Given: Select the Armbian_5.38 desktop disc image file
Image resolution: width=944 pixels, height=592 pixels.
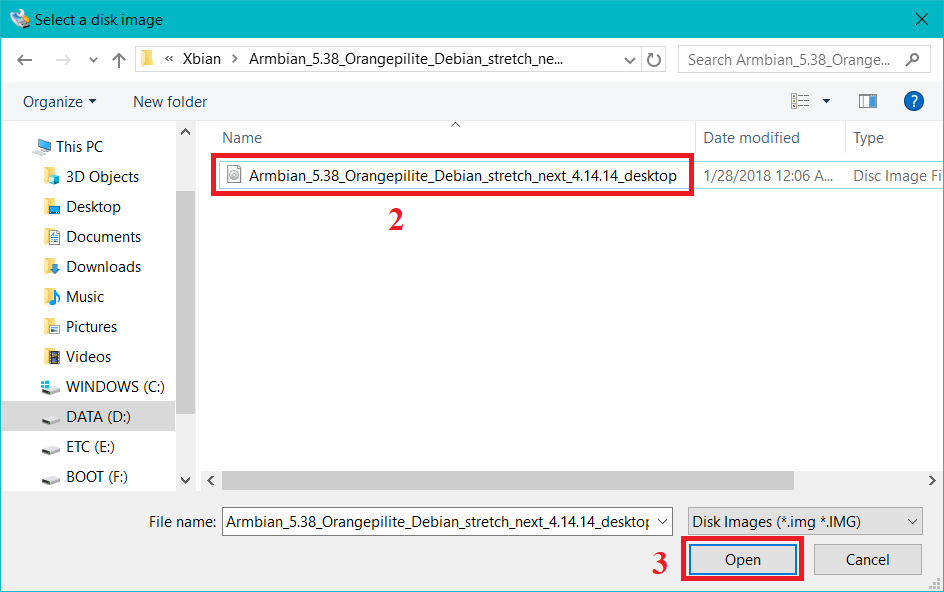Looking at the screenshot, I should 463,175.
